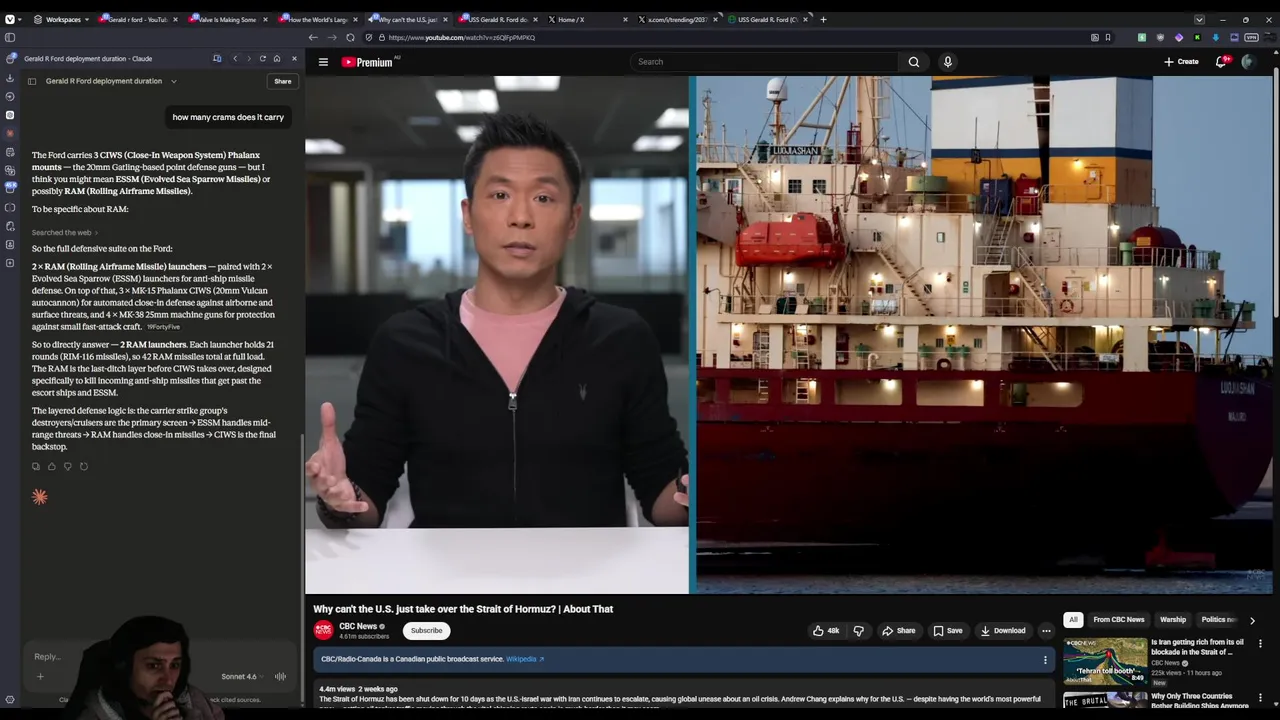Screen dimensions: 1280x720
Task: Select 'From CBC News' filter chip
Action: click(x=1118, y=620)
